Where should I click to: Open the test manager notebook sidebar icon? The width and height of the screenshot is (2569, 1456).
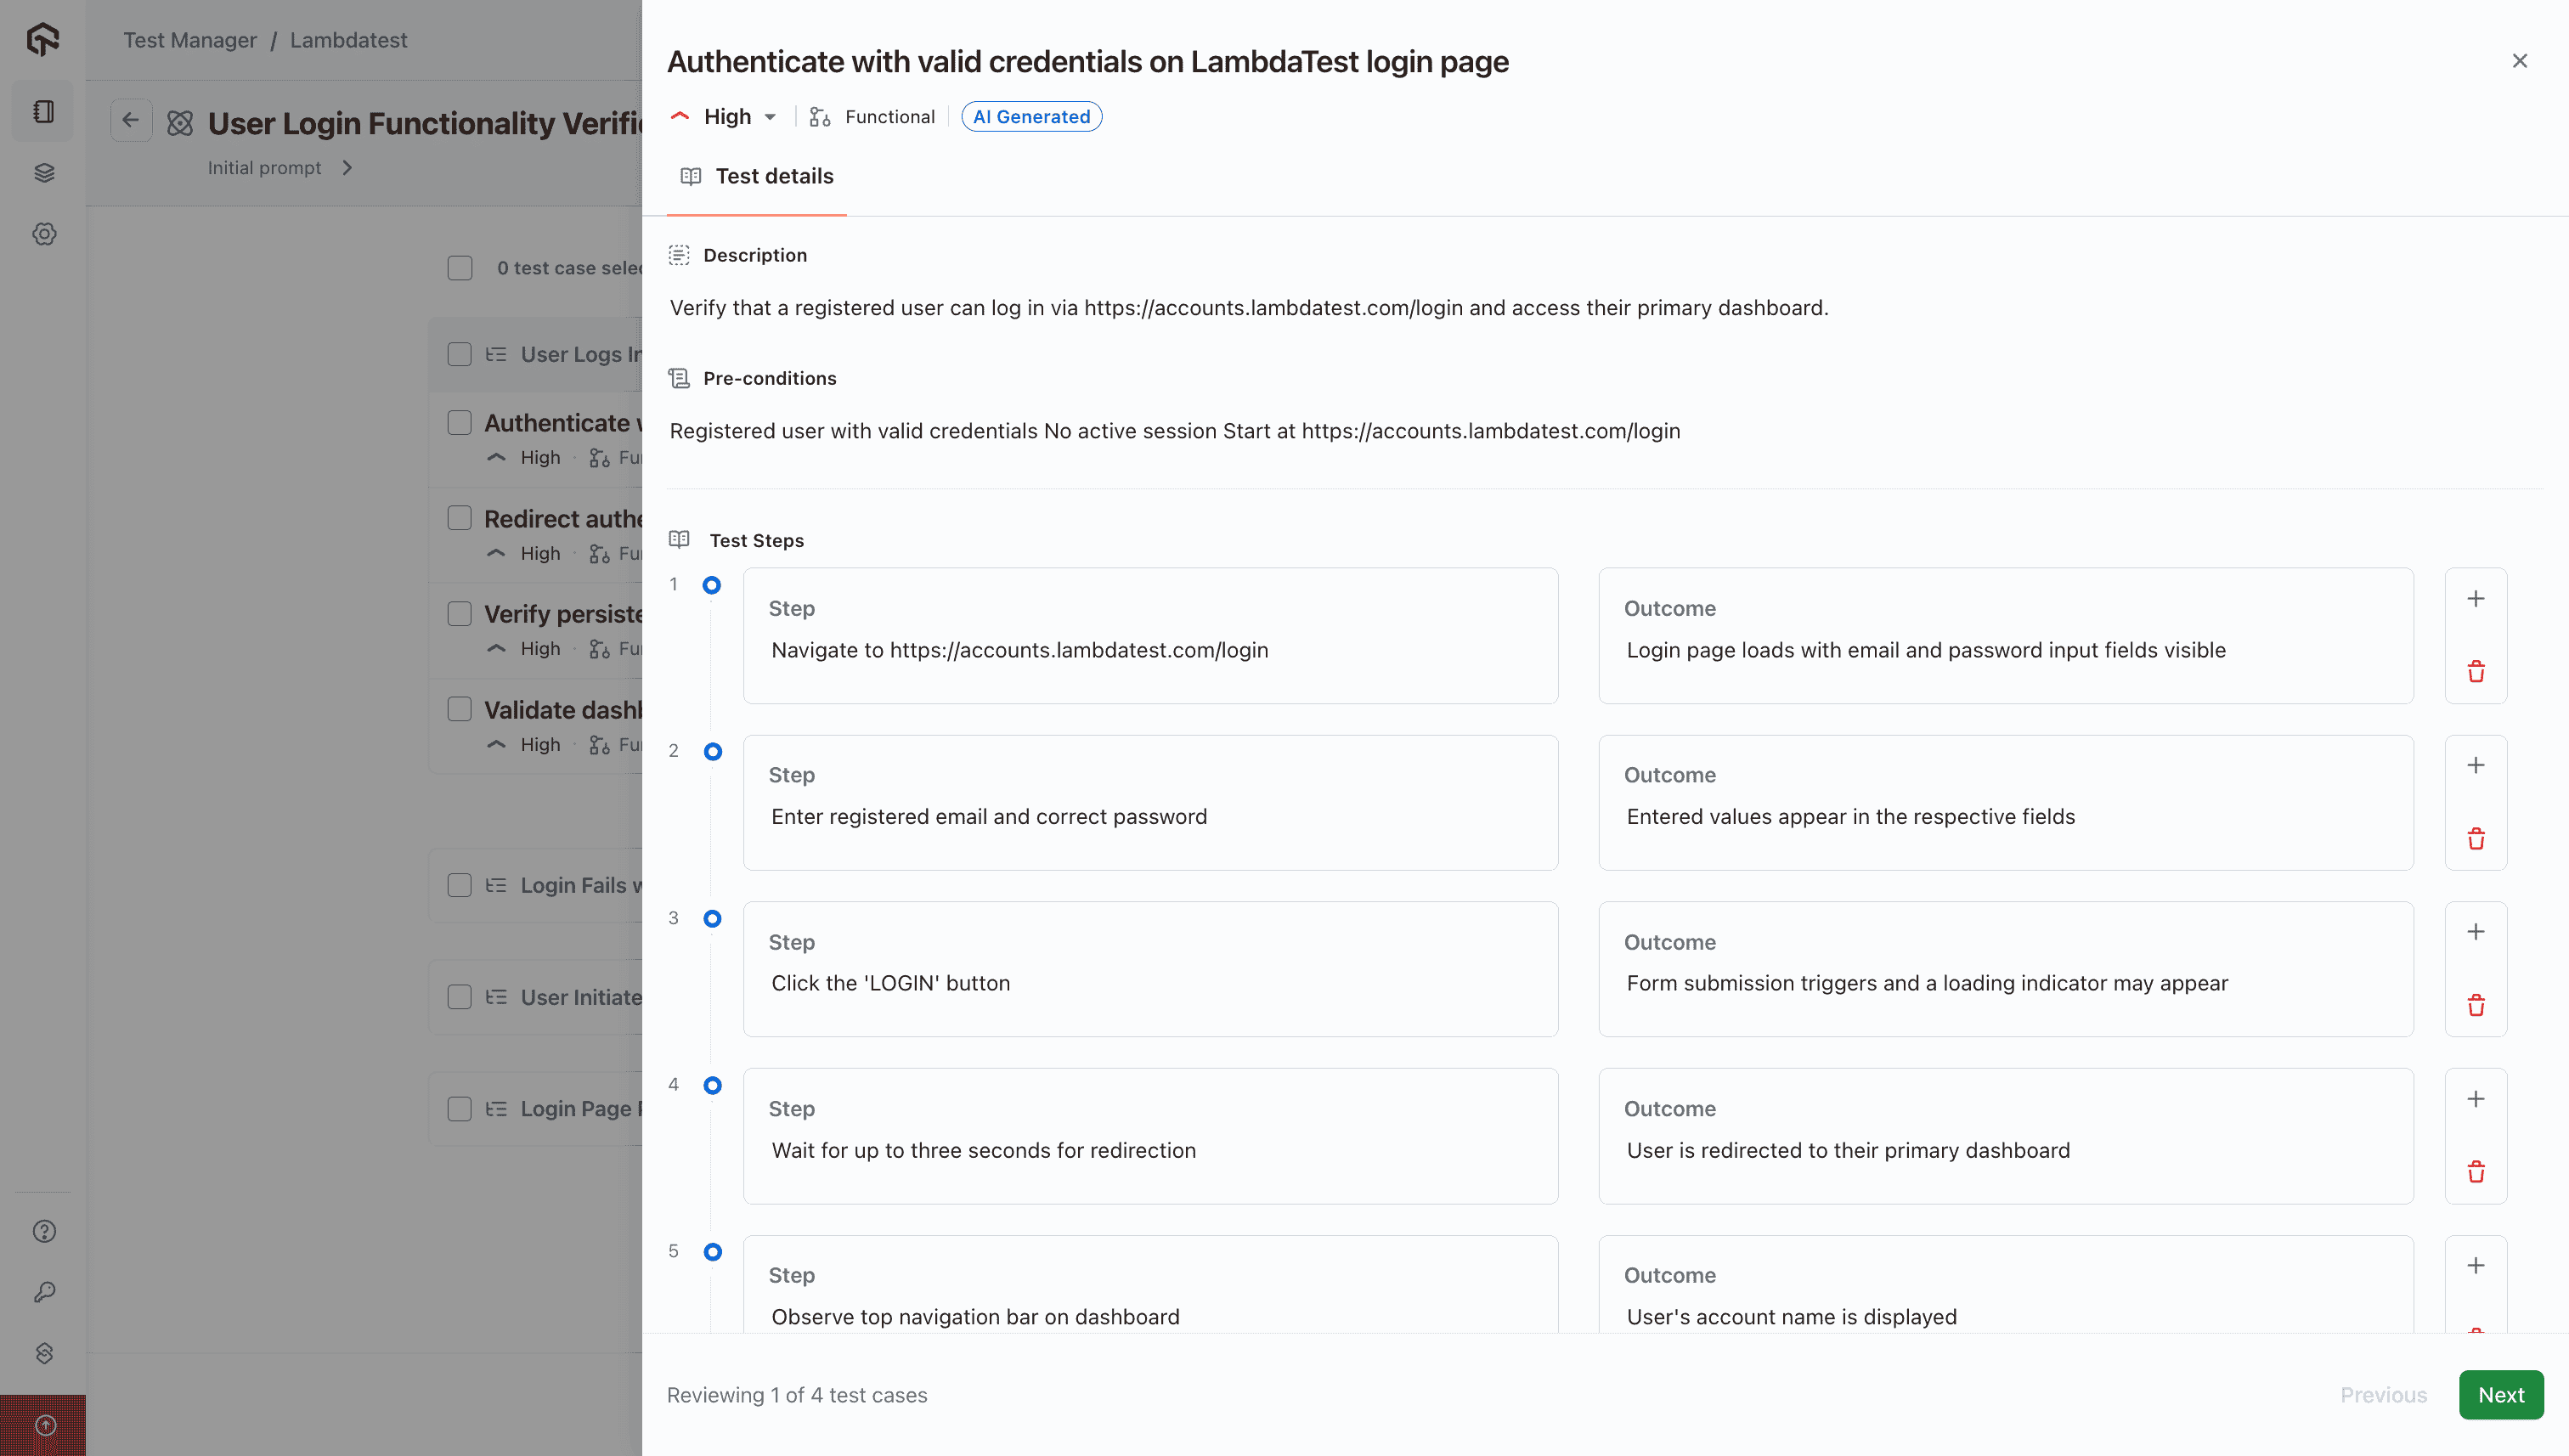(x=43, y=111)
